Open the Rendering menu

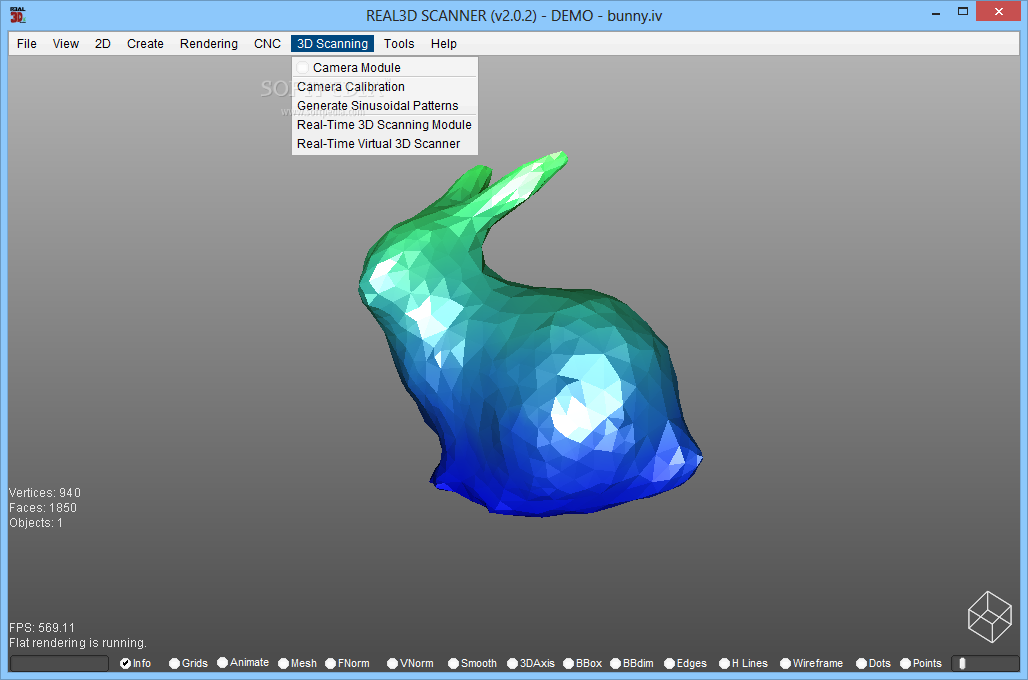tap(208, 44)
